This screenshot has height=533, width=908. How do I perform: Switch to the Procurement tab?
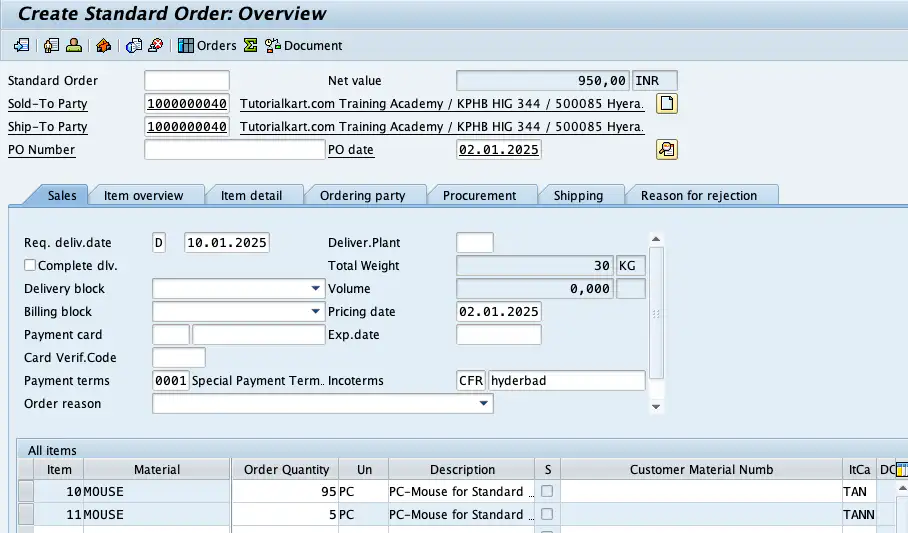click(479, 195)
